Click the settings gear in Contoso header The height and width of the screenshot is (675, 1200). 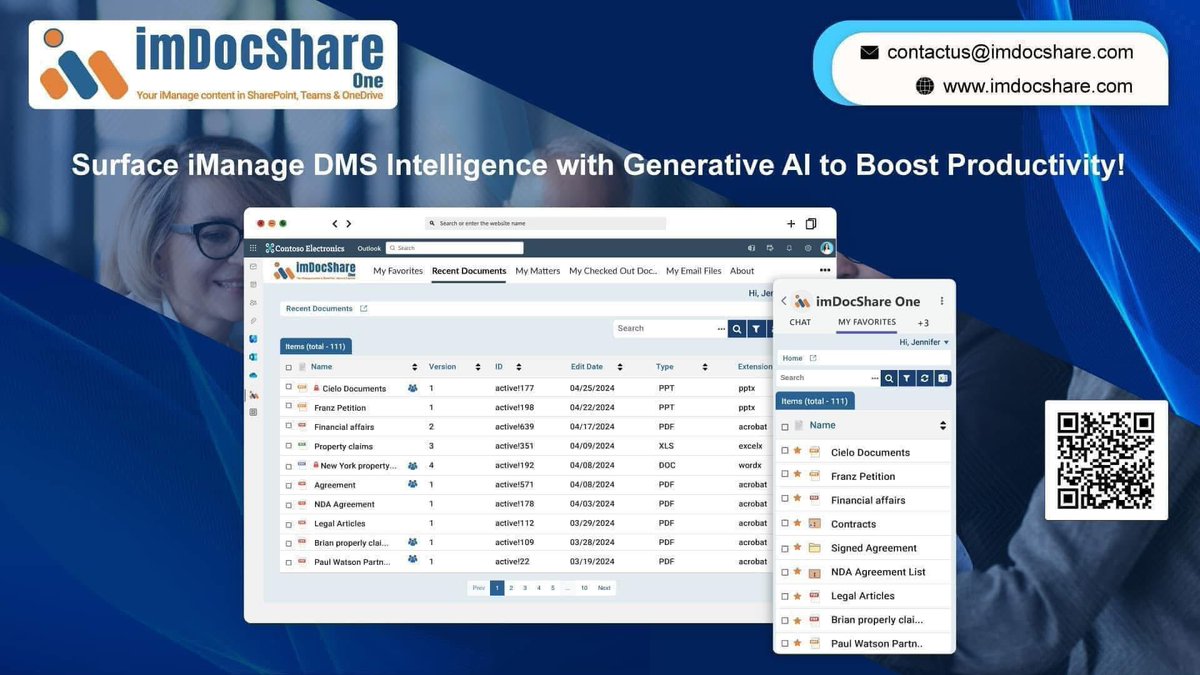808,248
